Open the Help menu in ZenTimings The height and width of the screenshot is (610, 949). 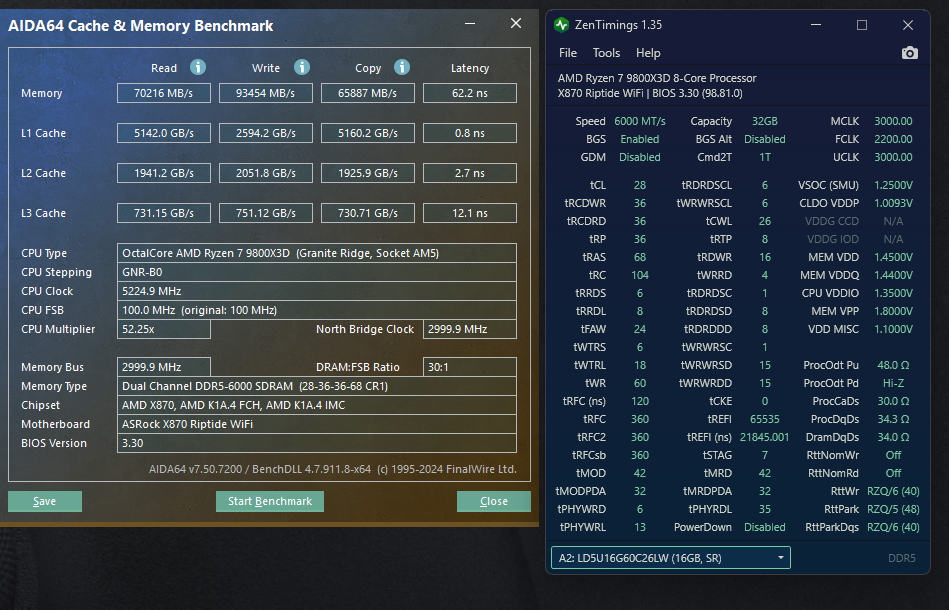pyautogui.click(x=648, y=53)
